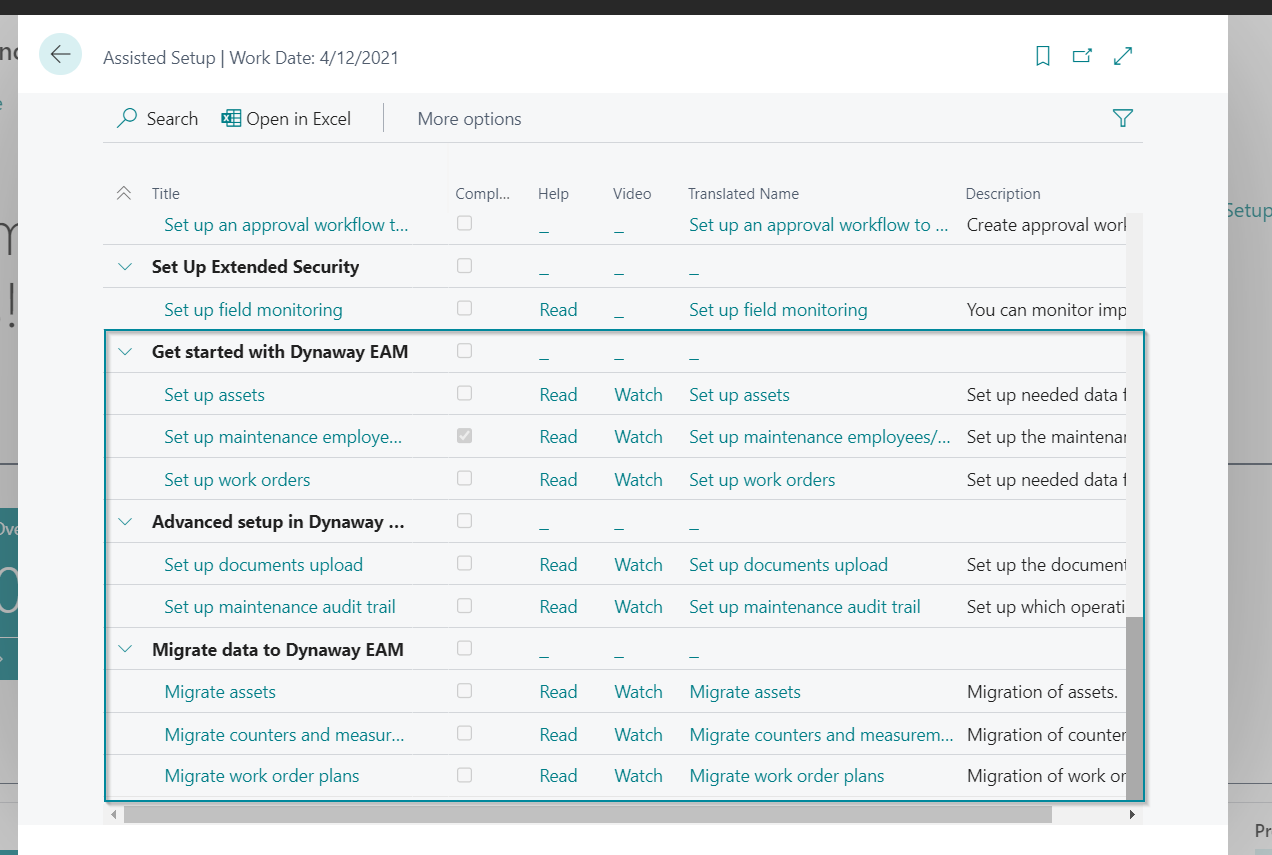This screenshot has height=855, width=1272.
Task: Toggle Completed checkbox for Migrate assets
Action: 465,690
